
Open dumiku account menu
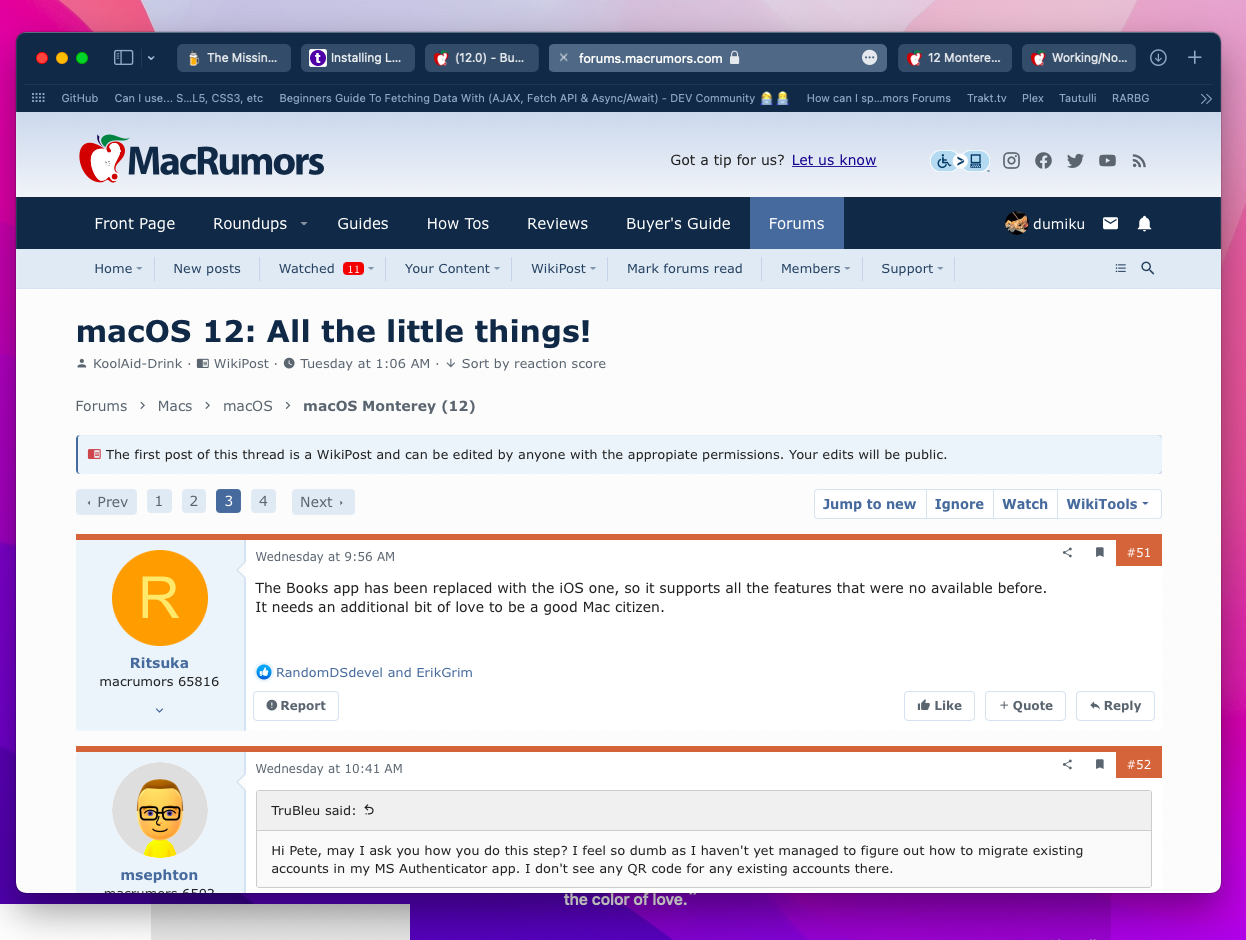point(1045,224)
